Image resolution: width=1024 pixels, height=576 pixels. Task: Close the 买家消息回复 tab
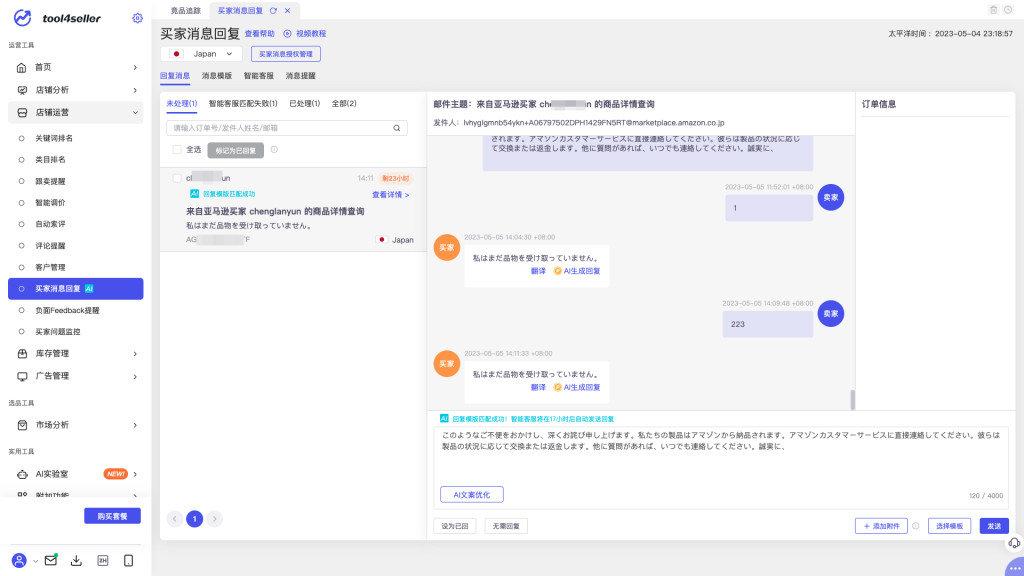[287, 10]
